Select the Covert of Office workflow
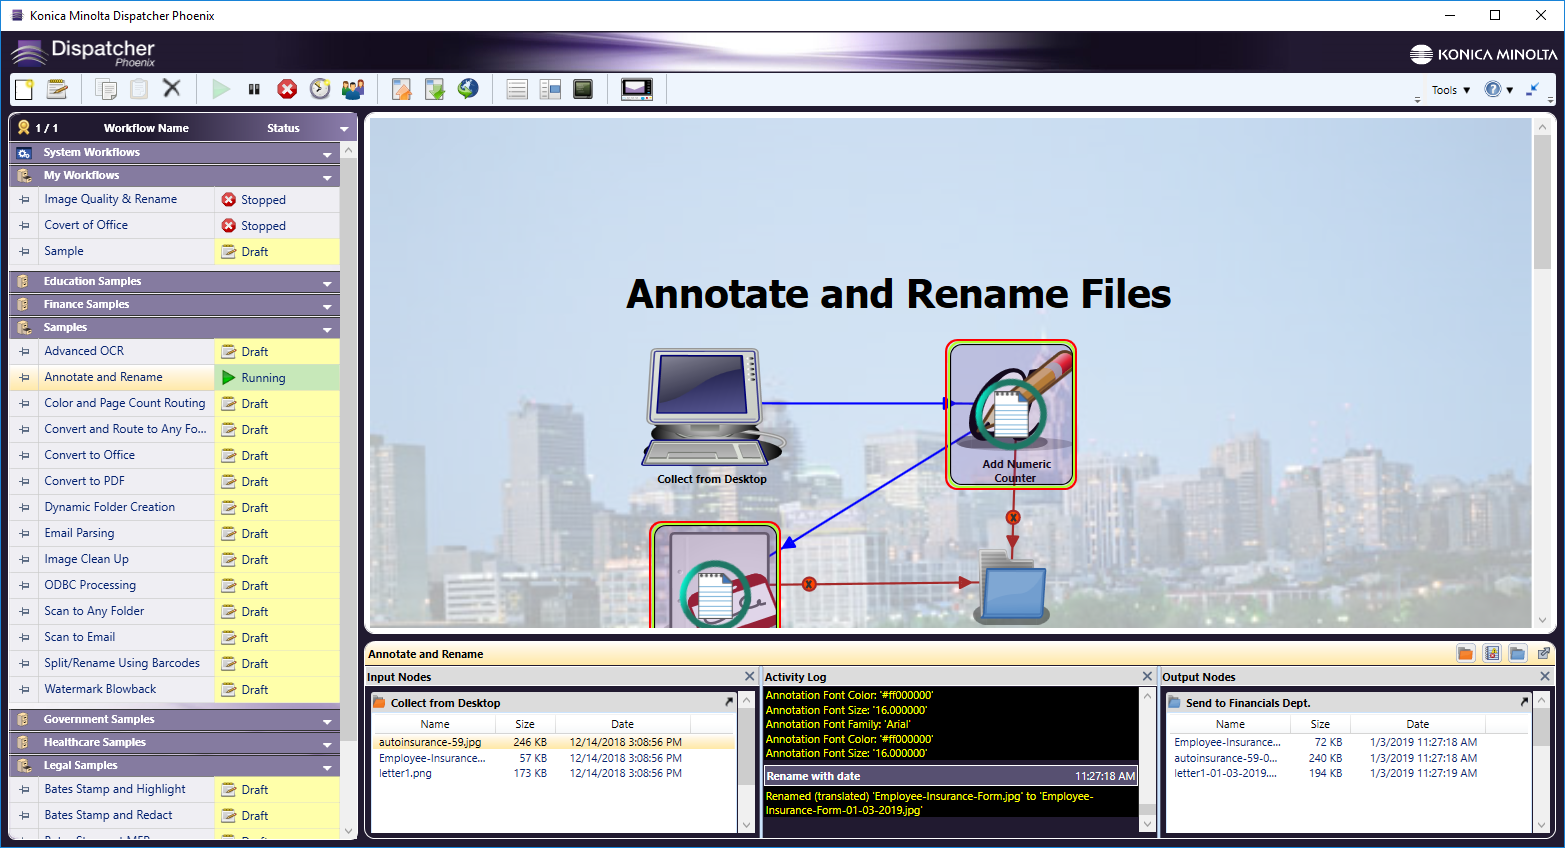Image resolution: width=1565 pixels, height=848 pixels. tap(86, 225)
